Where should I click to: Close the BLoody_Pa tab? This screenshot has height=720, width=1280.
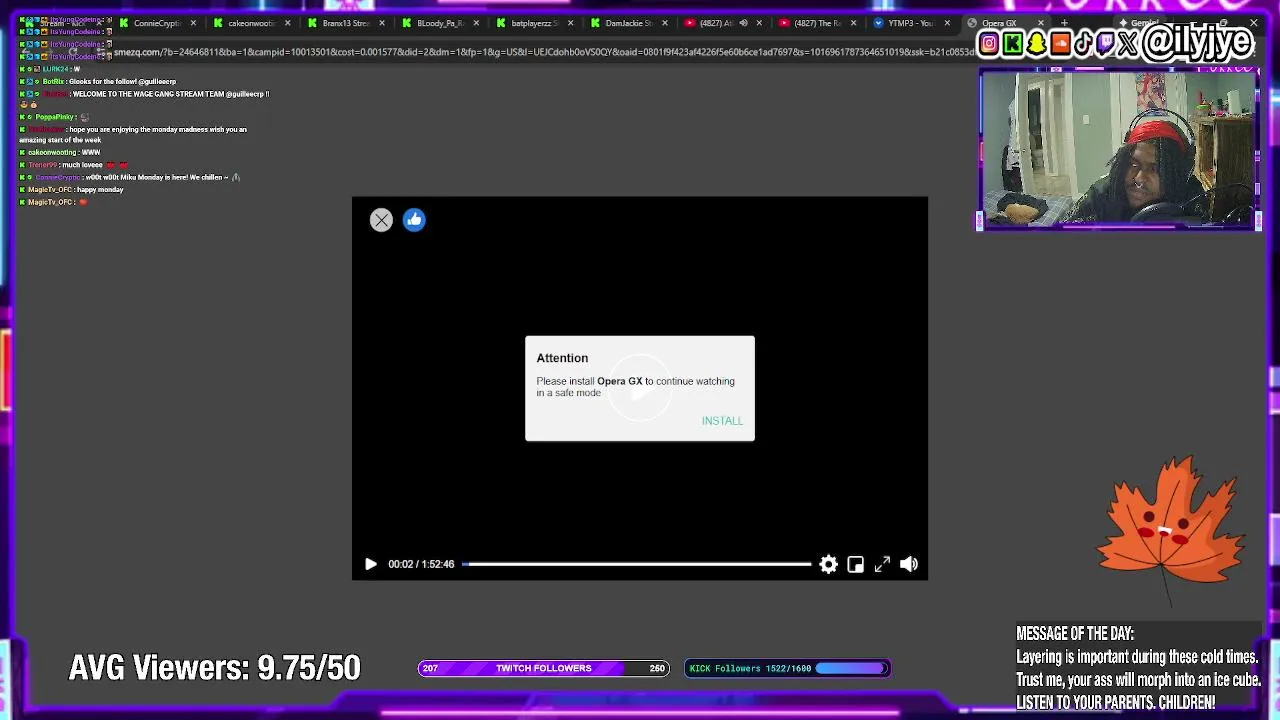(477, 23)
